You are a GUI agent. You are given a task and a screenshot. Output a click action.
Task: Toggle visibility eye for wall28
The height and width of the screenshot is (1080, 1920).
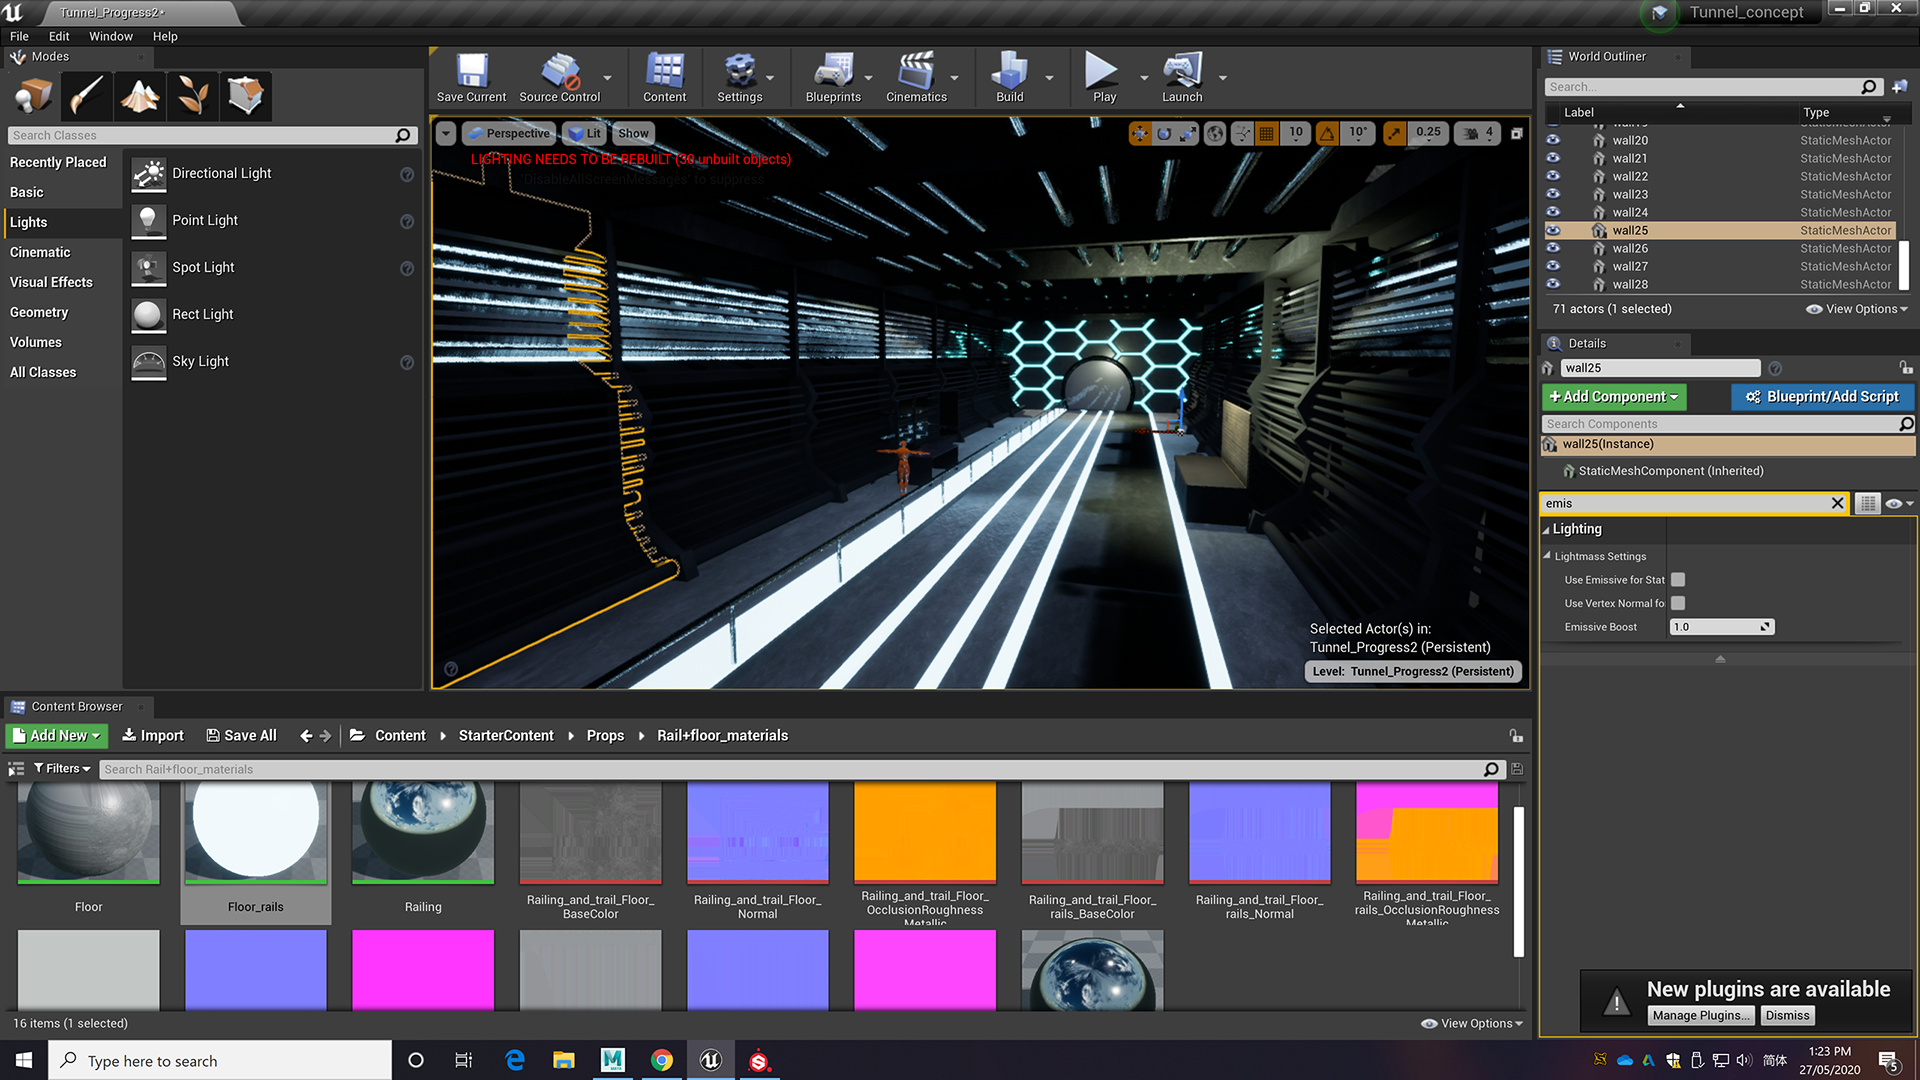coord(1553,284)
